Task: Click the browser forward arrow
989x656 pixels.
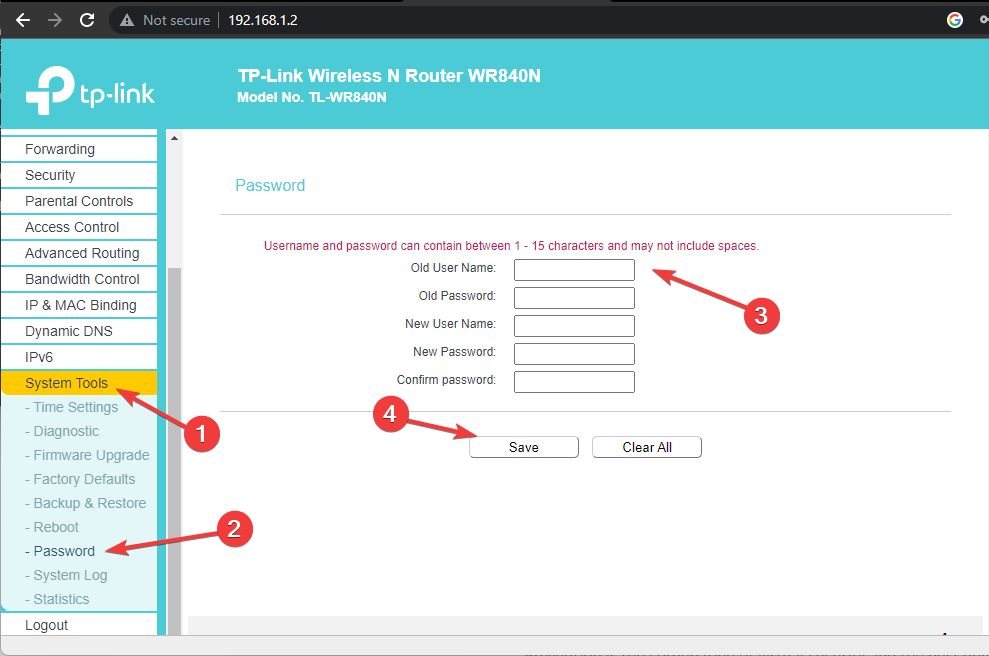Action: click(x=55, y=20)
